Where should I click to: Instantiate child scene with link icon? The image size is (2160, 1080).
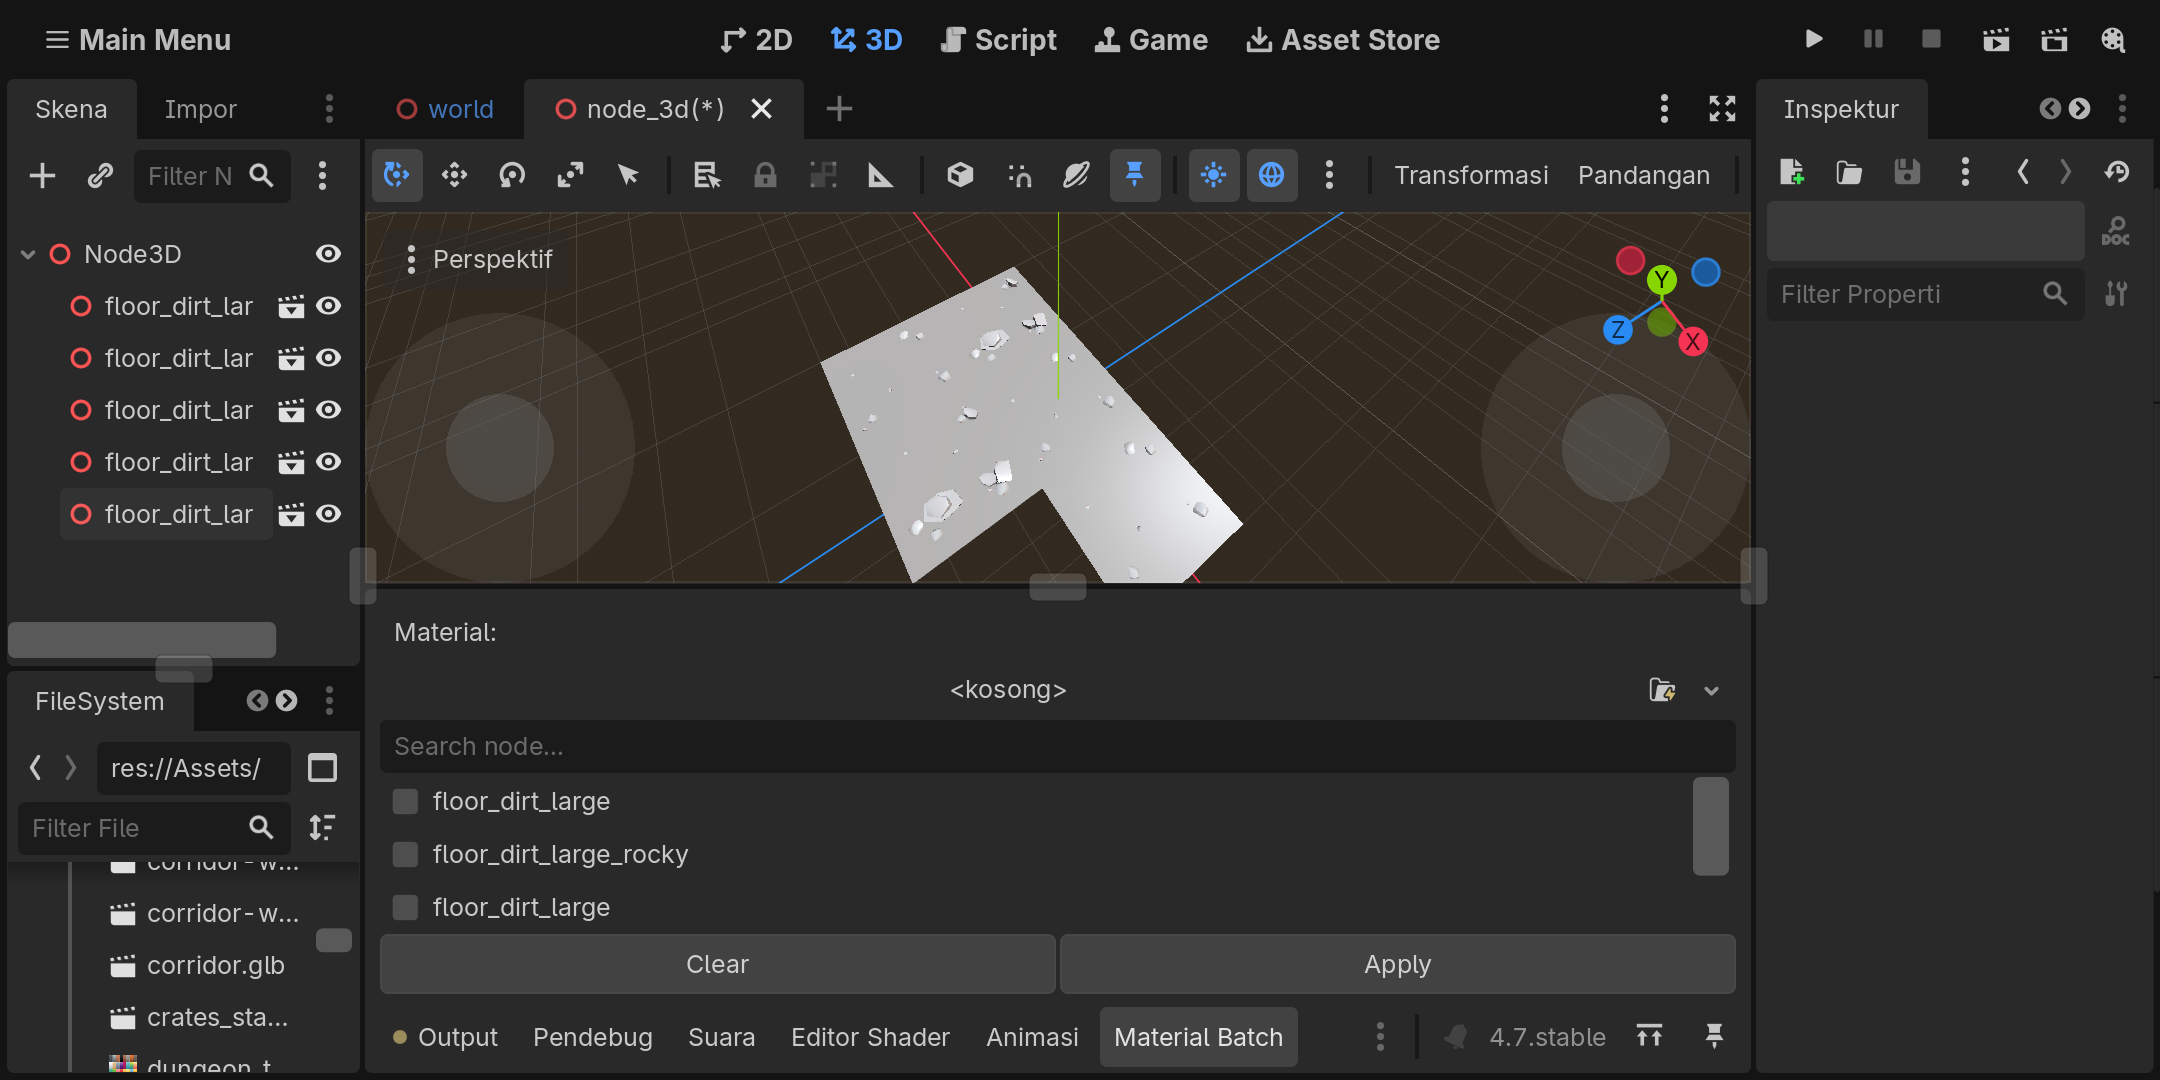100,176
